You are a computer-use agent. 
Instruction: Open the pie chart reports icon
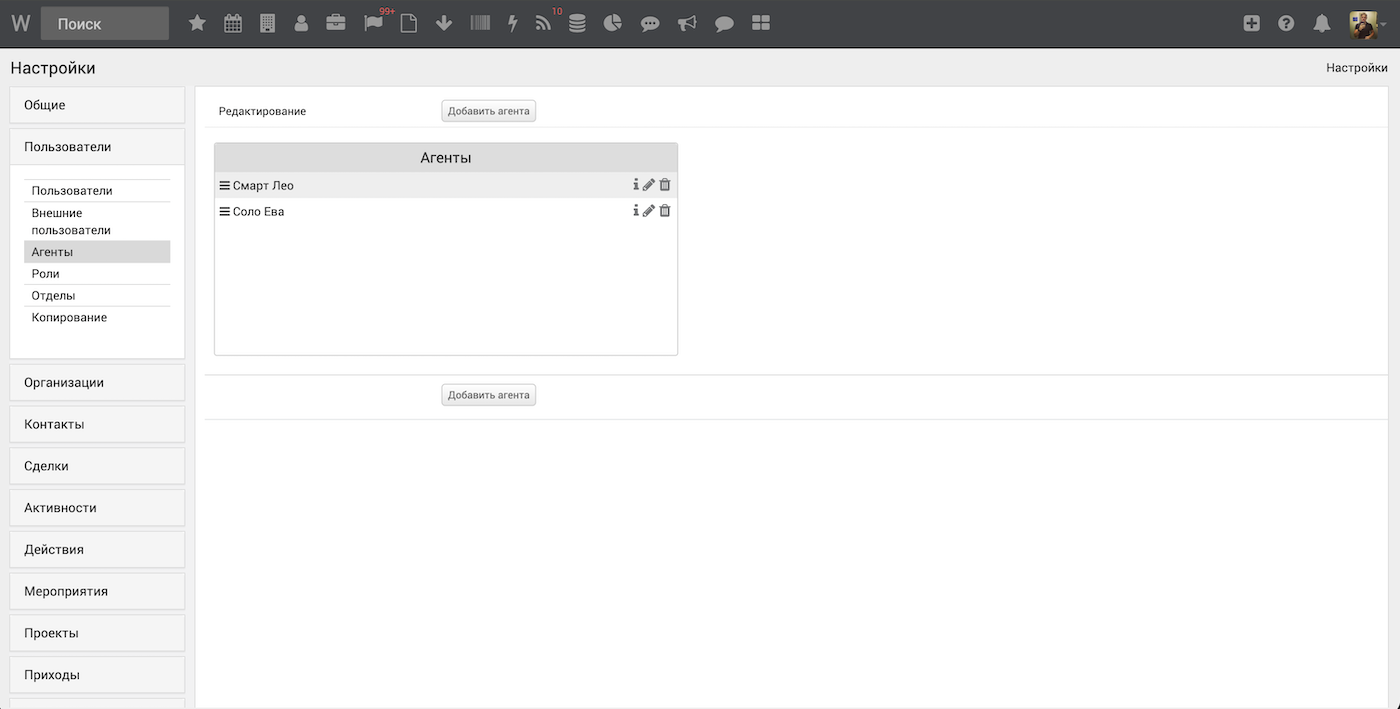tap(614, 23)
